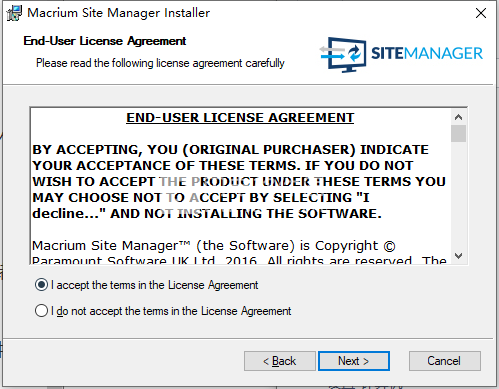Cancel the installation
The image size is (499, 389).
444,361
